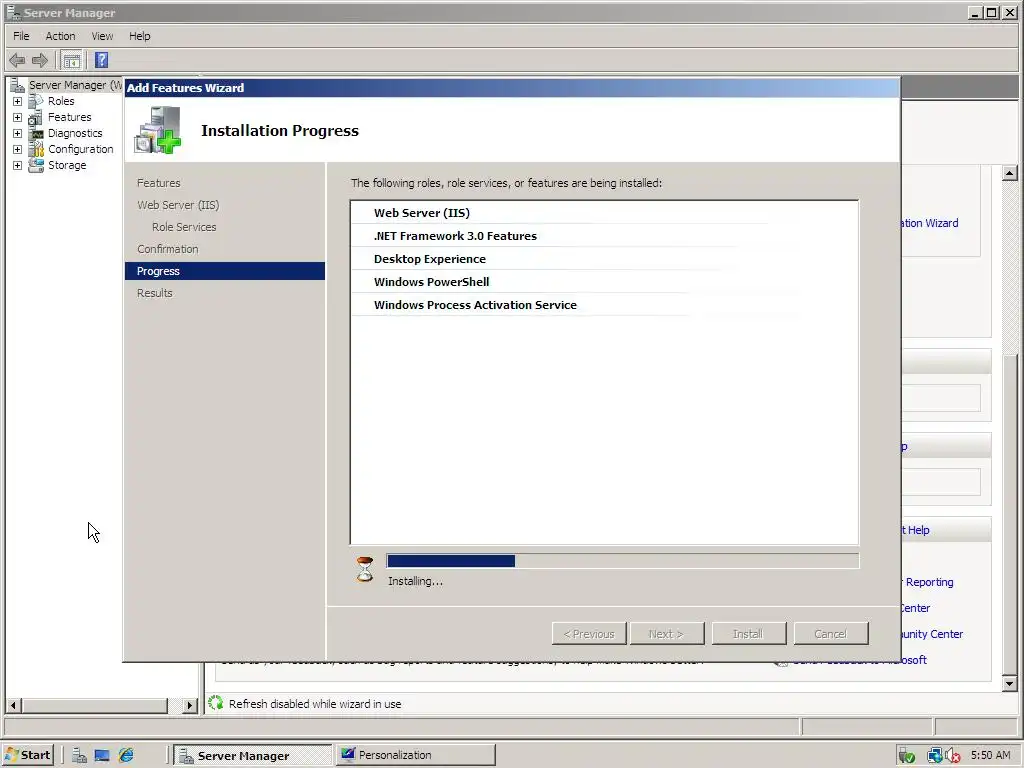
Task: Select the Diagnostics node icon
Action: point(36,133)
